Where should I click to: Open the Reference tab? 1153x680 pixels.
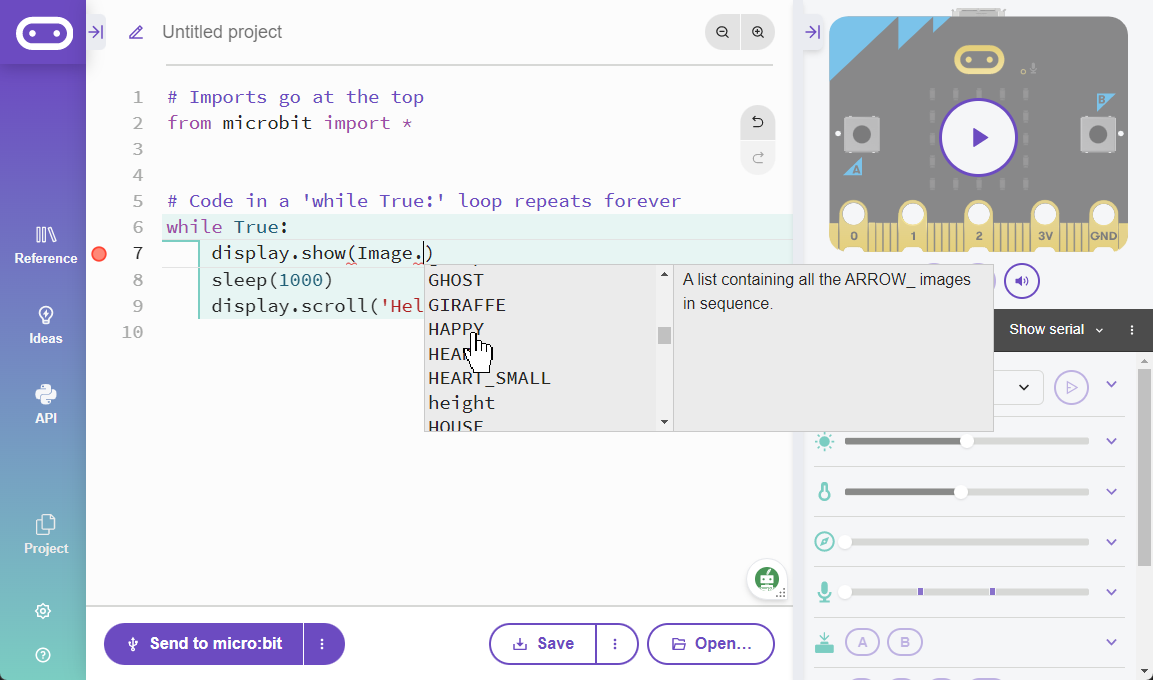pyautogui.click(x=46, y=246)
